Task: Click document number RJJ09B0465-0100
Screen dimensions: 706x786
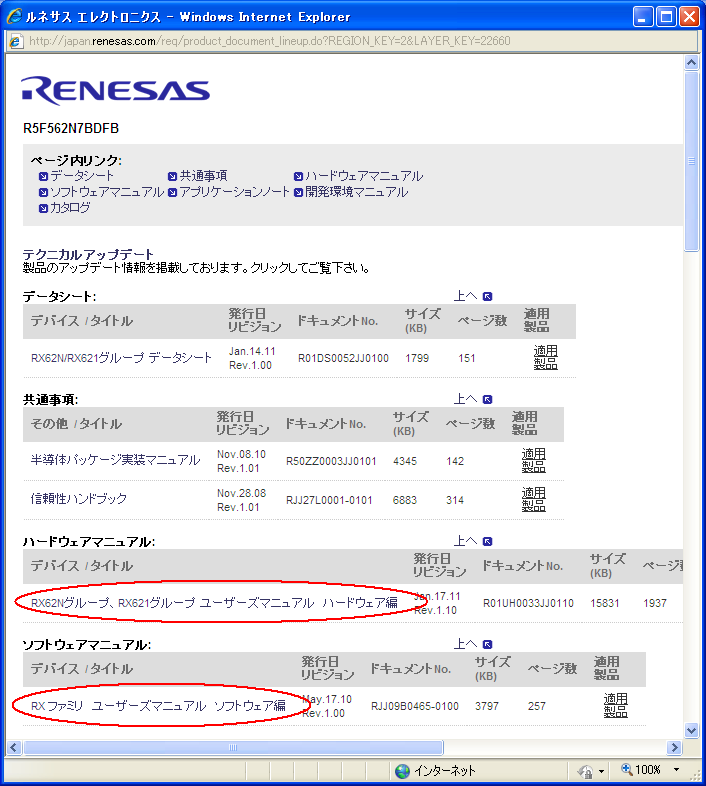Action: (415, 706)
